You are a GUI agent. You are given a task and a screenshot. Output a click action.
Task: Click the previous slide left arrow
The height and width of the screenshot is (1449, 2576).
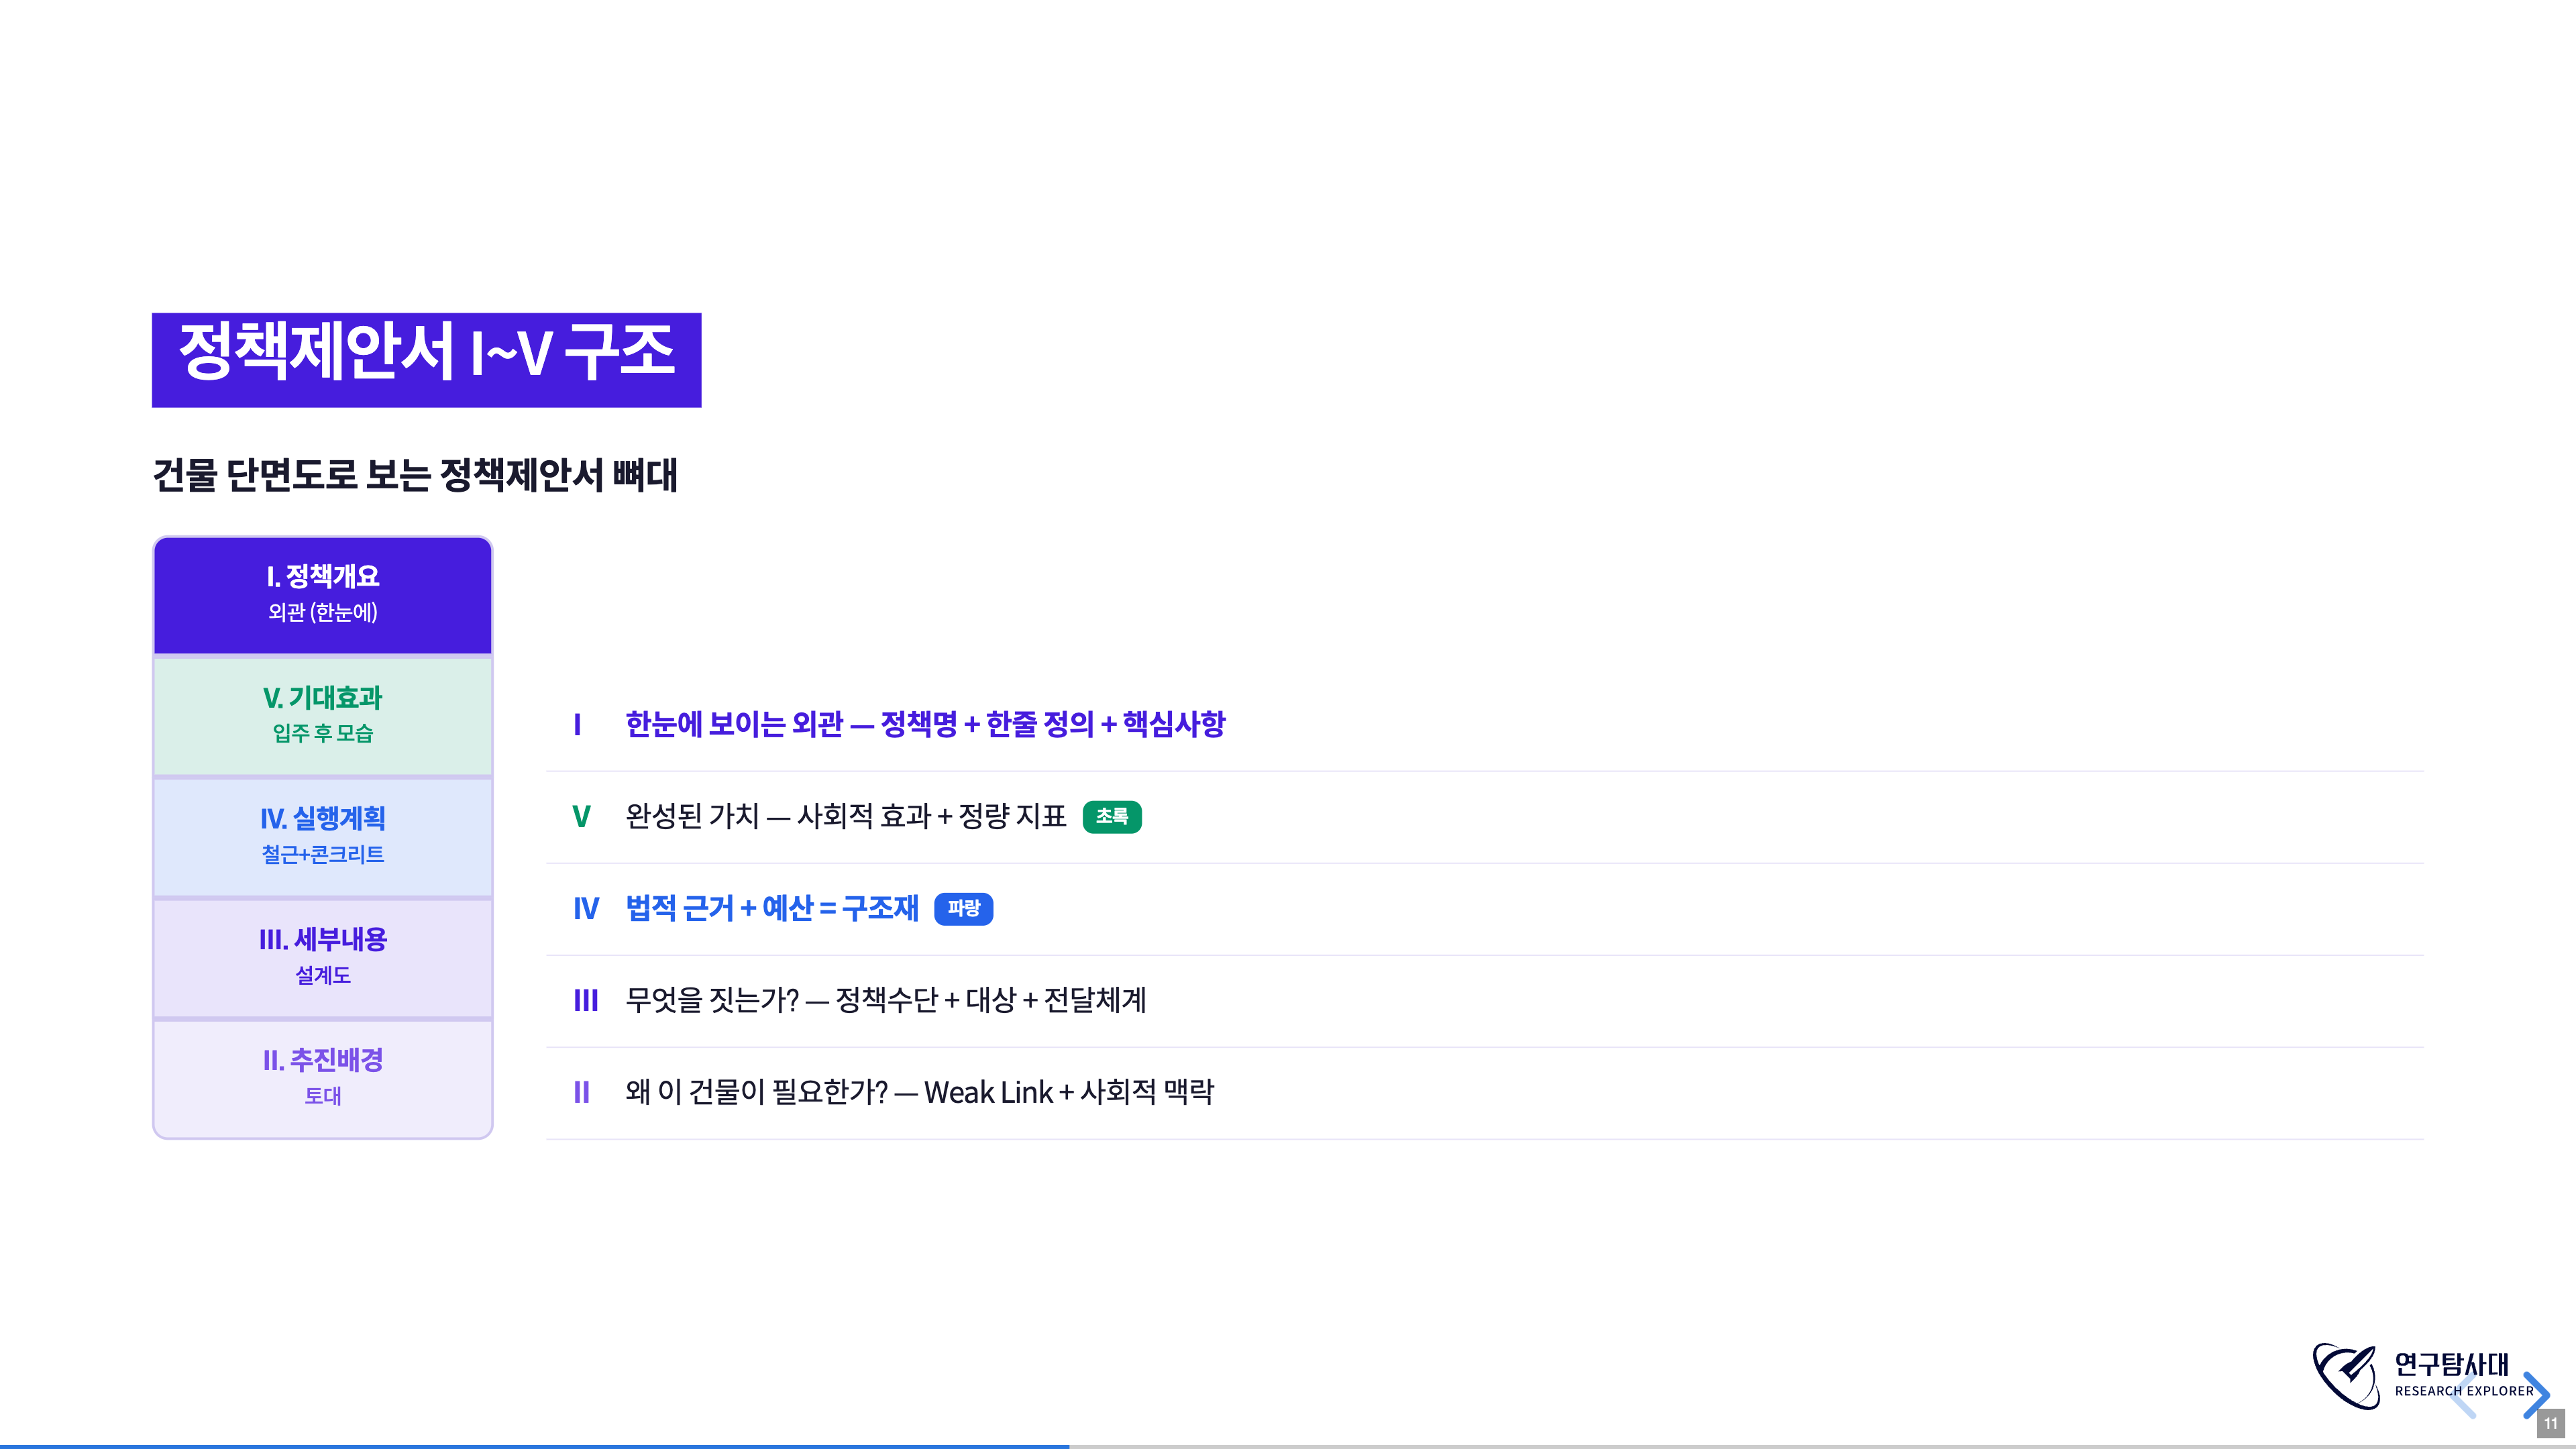pyautogui.click(x=2463, y=1394)
